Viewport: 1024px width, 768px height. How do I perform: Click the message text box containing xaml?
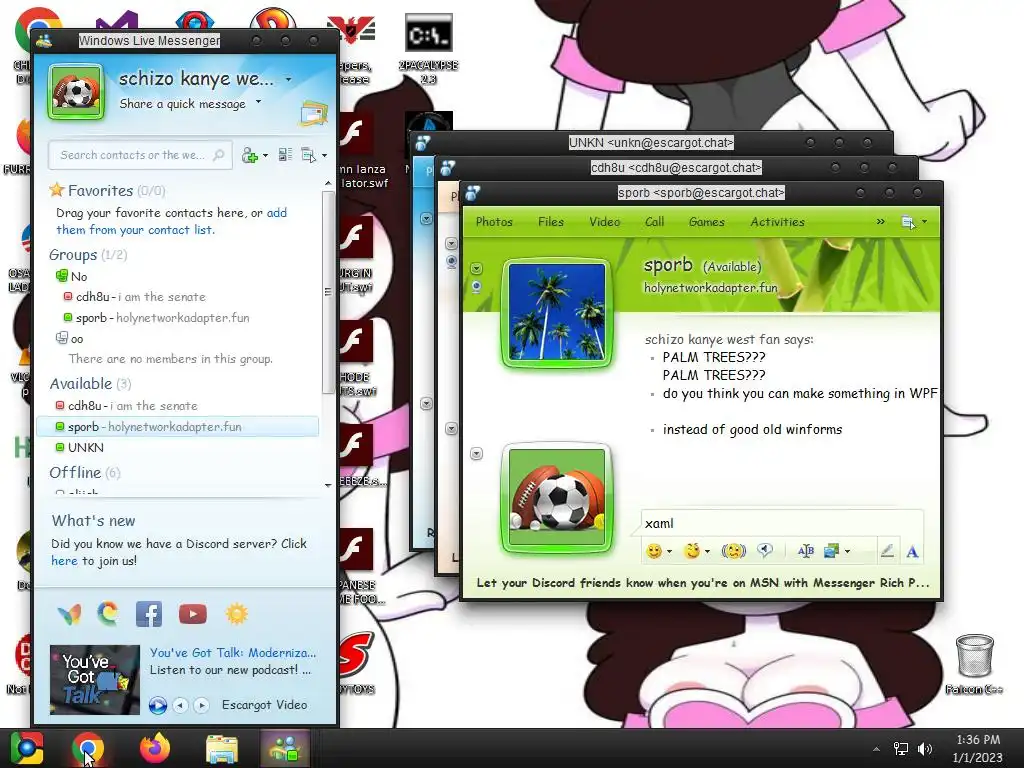(782, 523)
